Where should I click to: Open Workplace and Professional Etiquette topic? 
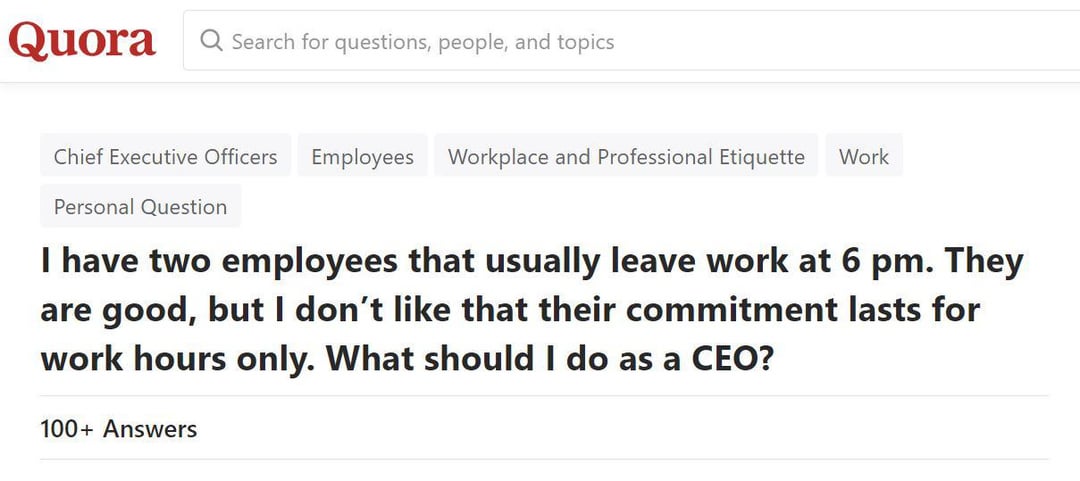626,157
